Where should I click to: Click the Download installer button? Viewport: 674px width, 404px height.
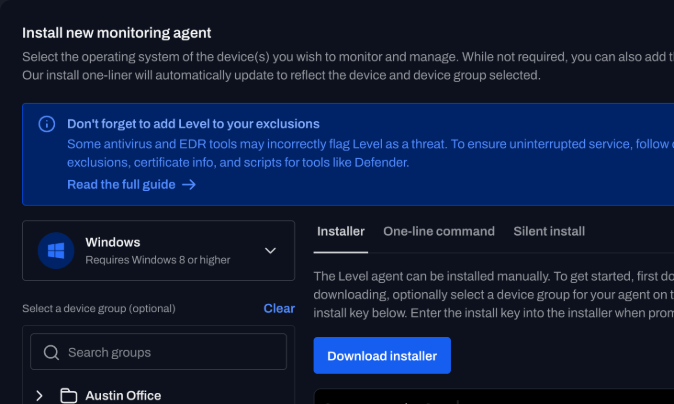click(x=382, y=355)
